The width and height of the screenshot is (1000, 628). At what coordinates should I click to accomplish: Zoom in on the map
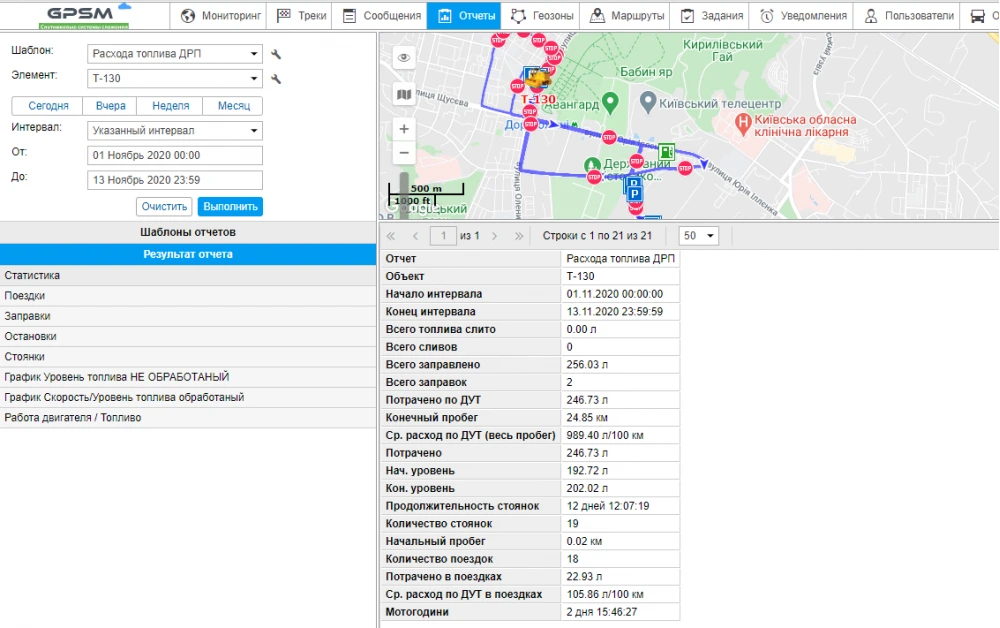(x=404, y=129)
